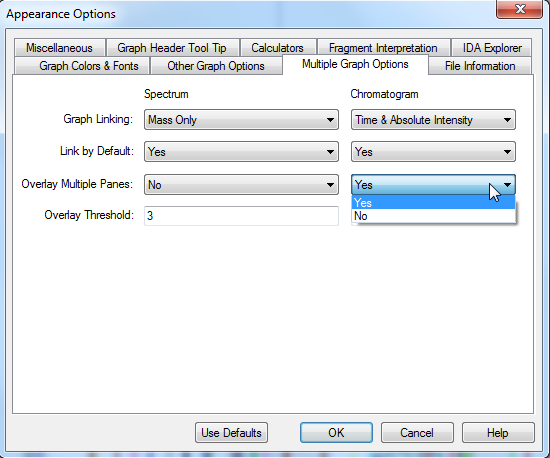Click the Overlay Threshold input field

coord(241,216)
